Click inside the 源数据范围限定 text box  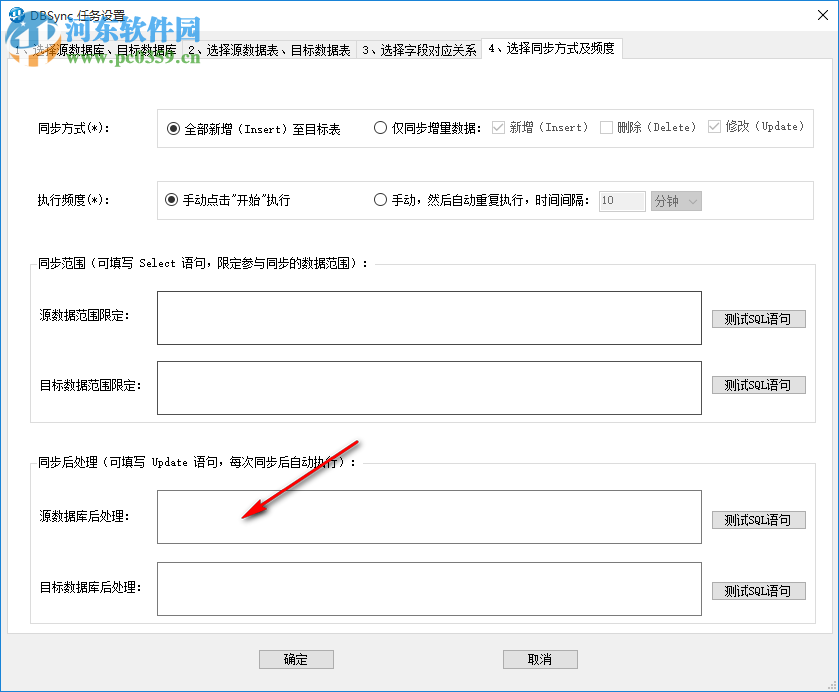428,318
